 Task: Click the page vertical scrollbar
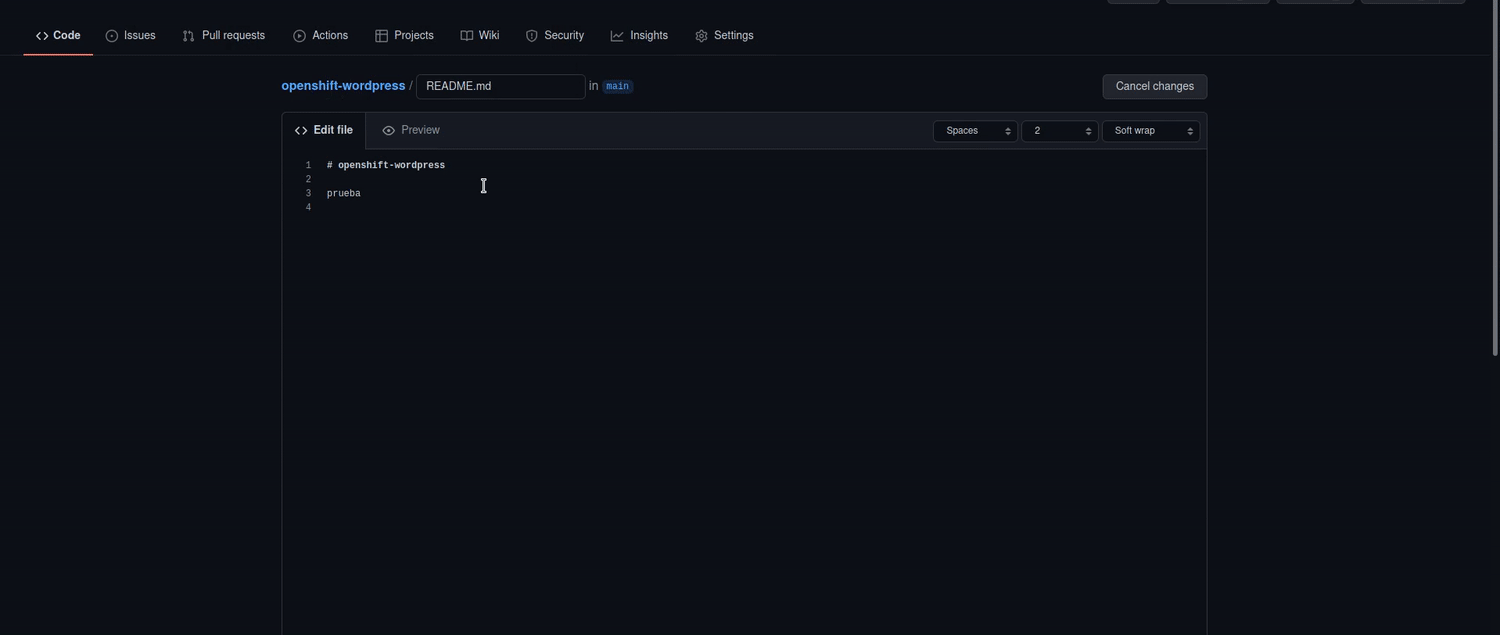point(1495,178)
